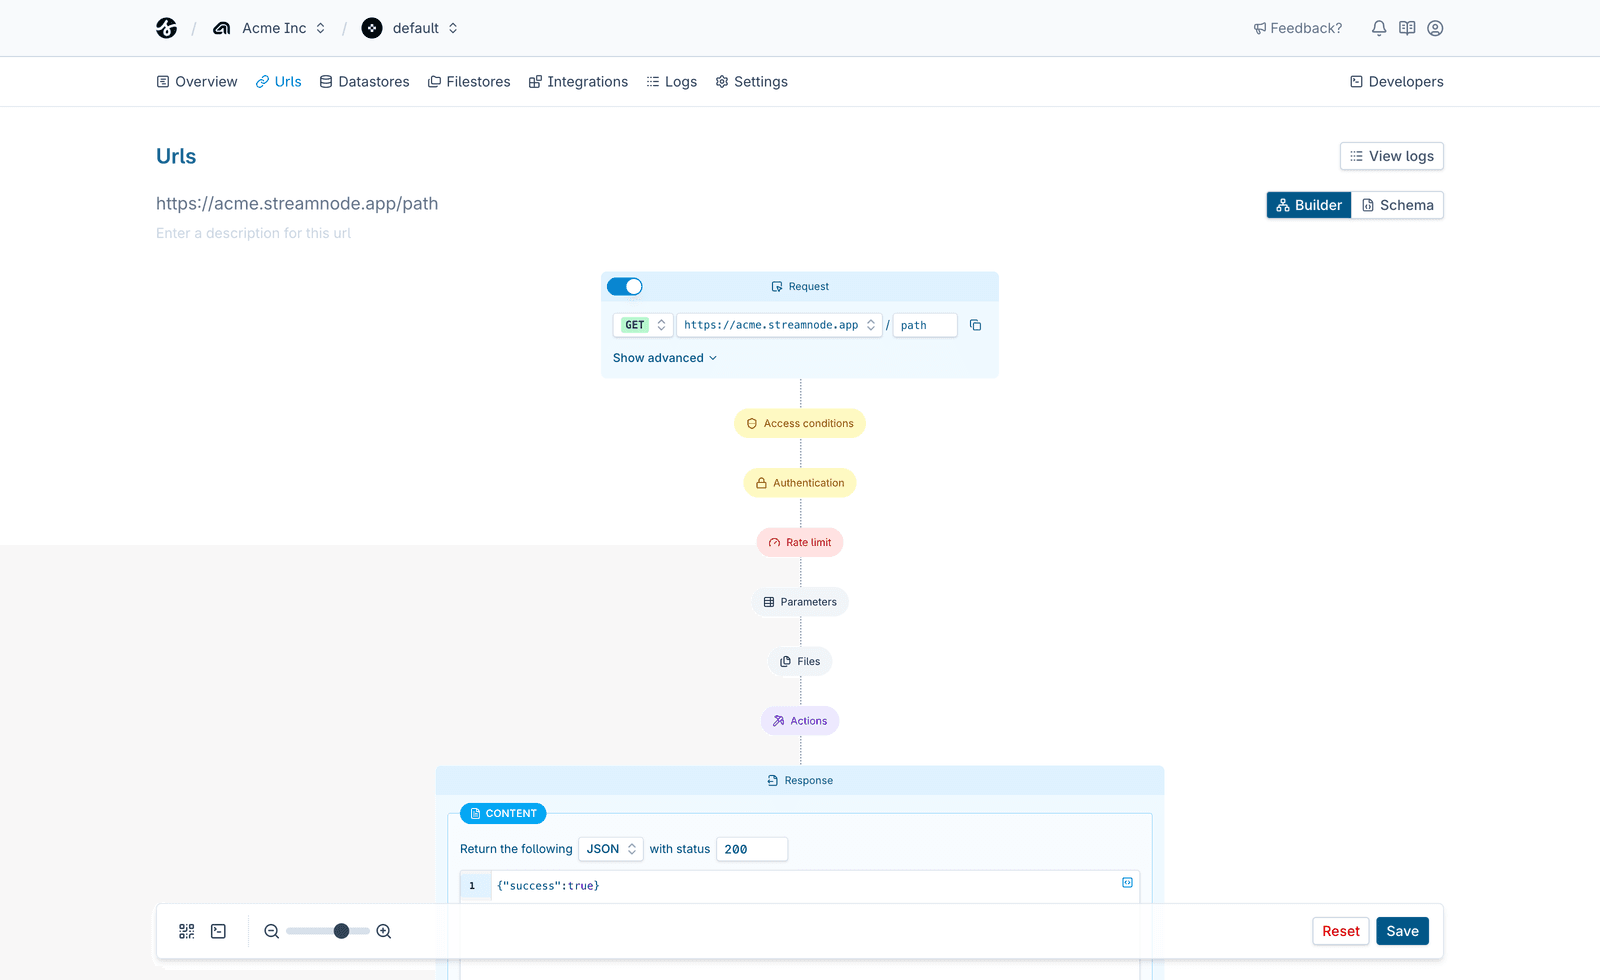1600x980 pixels.
Task: Click the Save button
Action: [x=1402, y=931]
